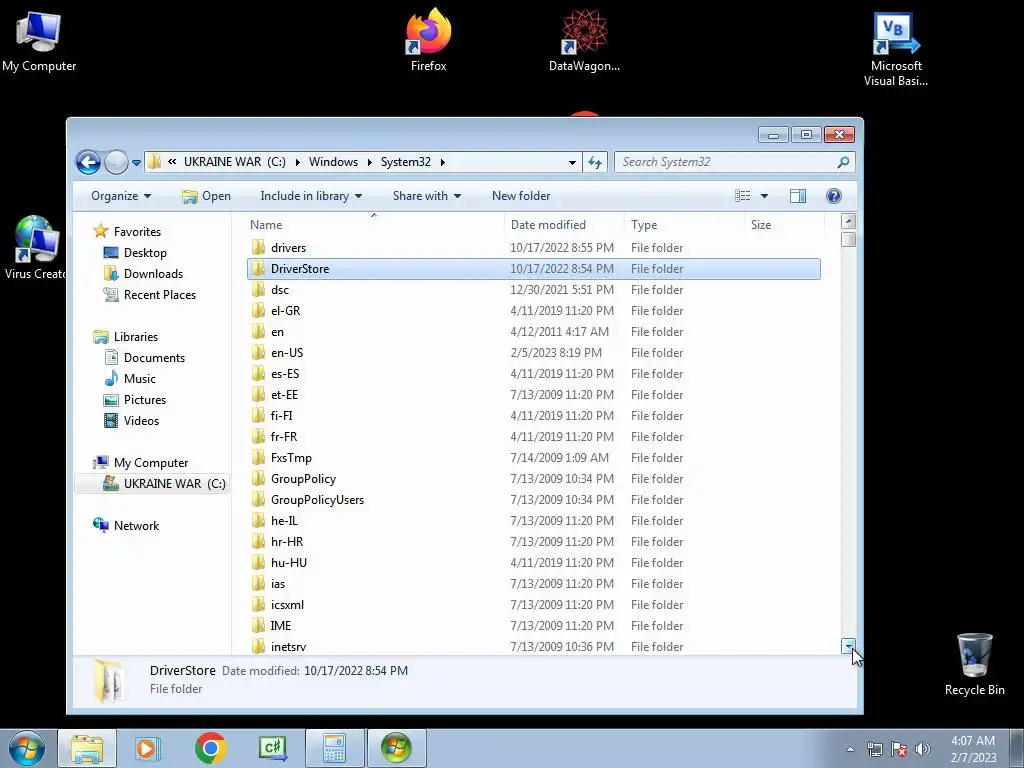The image size is (1024, 768).
Task: Open Downloads in Favorites
Action: pyautogui.click(x=153, y=274)
